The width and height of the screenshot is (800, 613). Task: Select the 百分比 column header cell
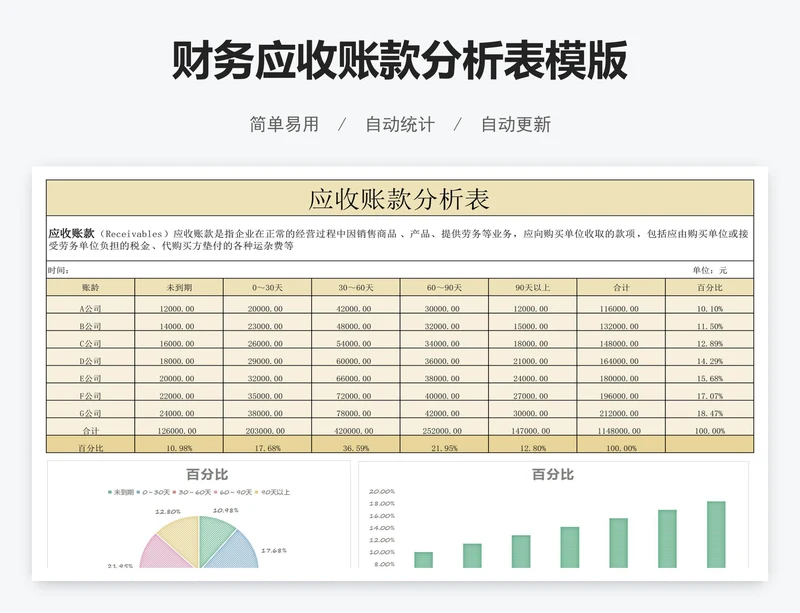[710, 287]
